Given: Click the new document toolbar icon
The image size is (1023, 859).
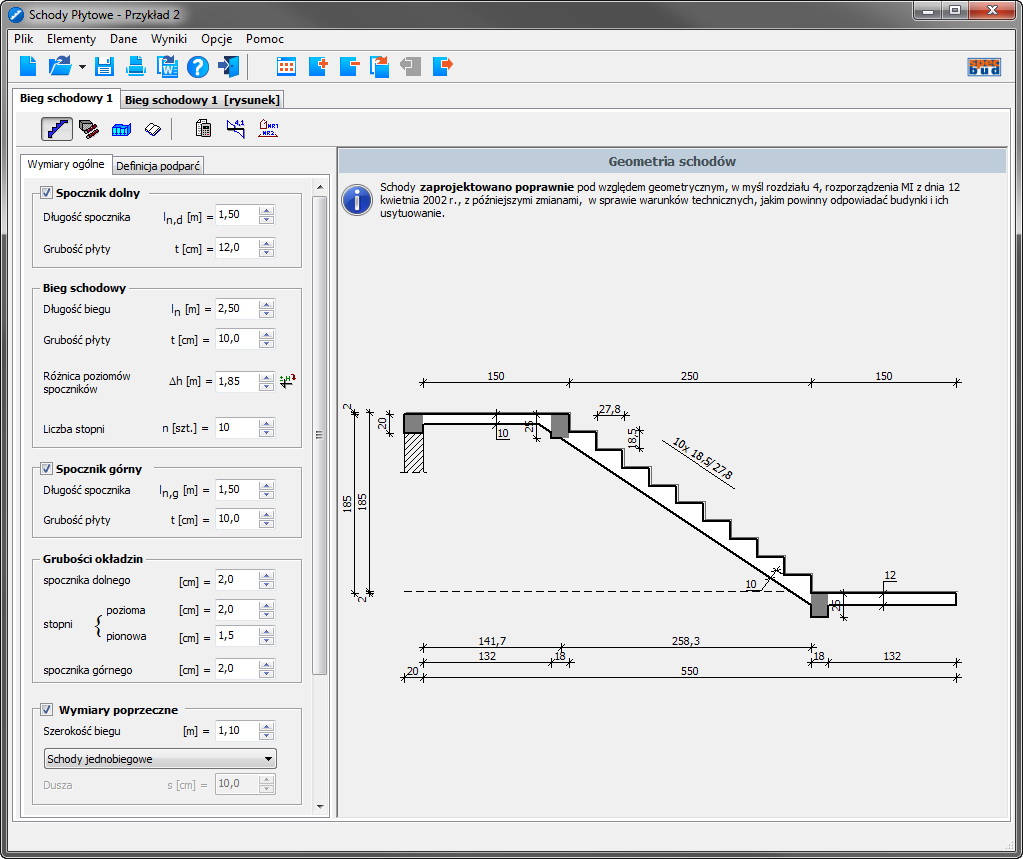Looking at the screenshot, I should click(28, 67).
